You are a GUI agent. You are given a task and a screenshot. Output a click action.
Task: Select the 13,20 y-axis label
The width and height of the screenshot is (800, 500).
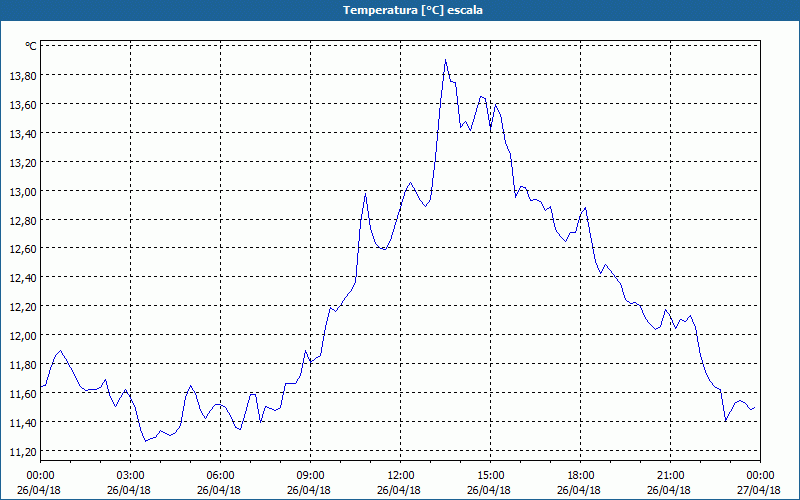pyautogui.click(x=23, y=163)
